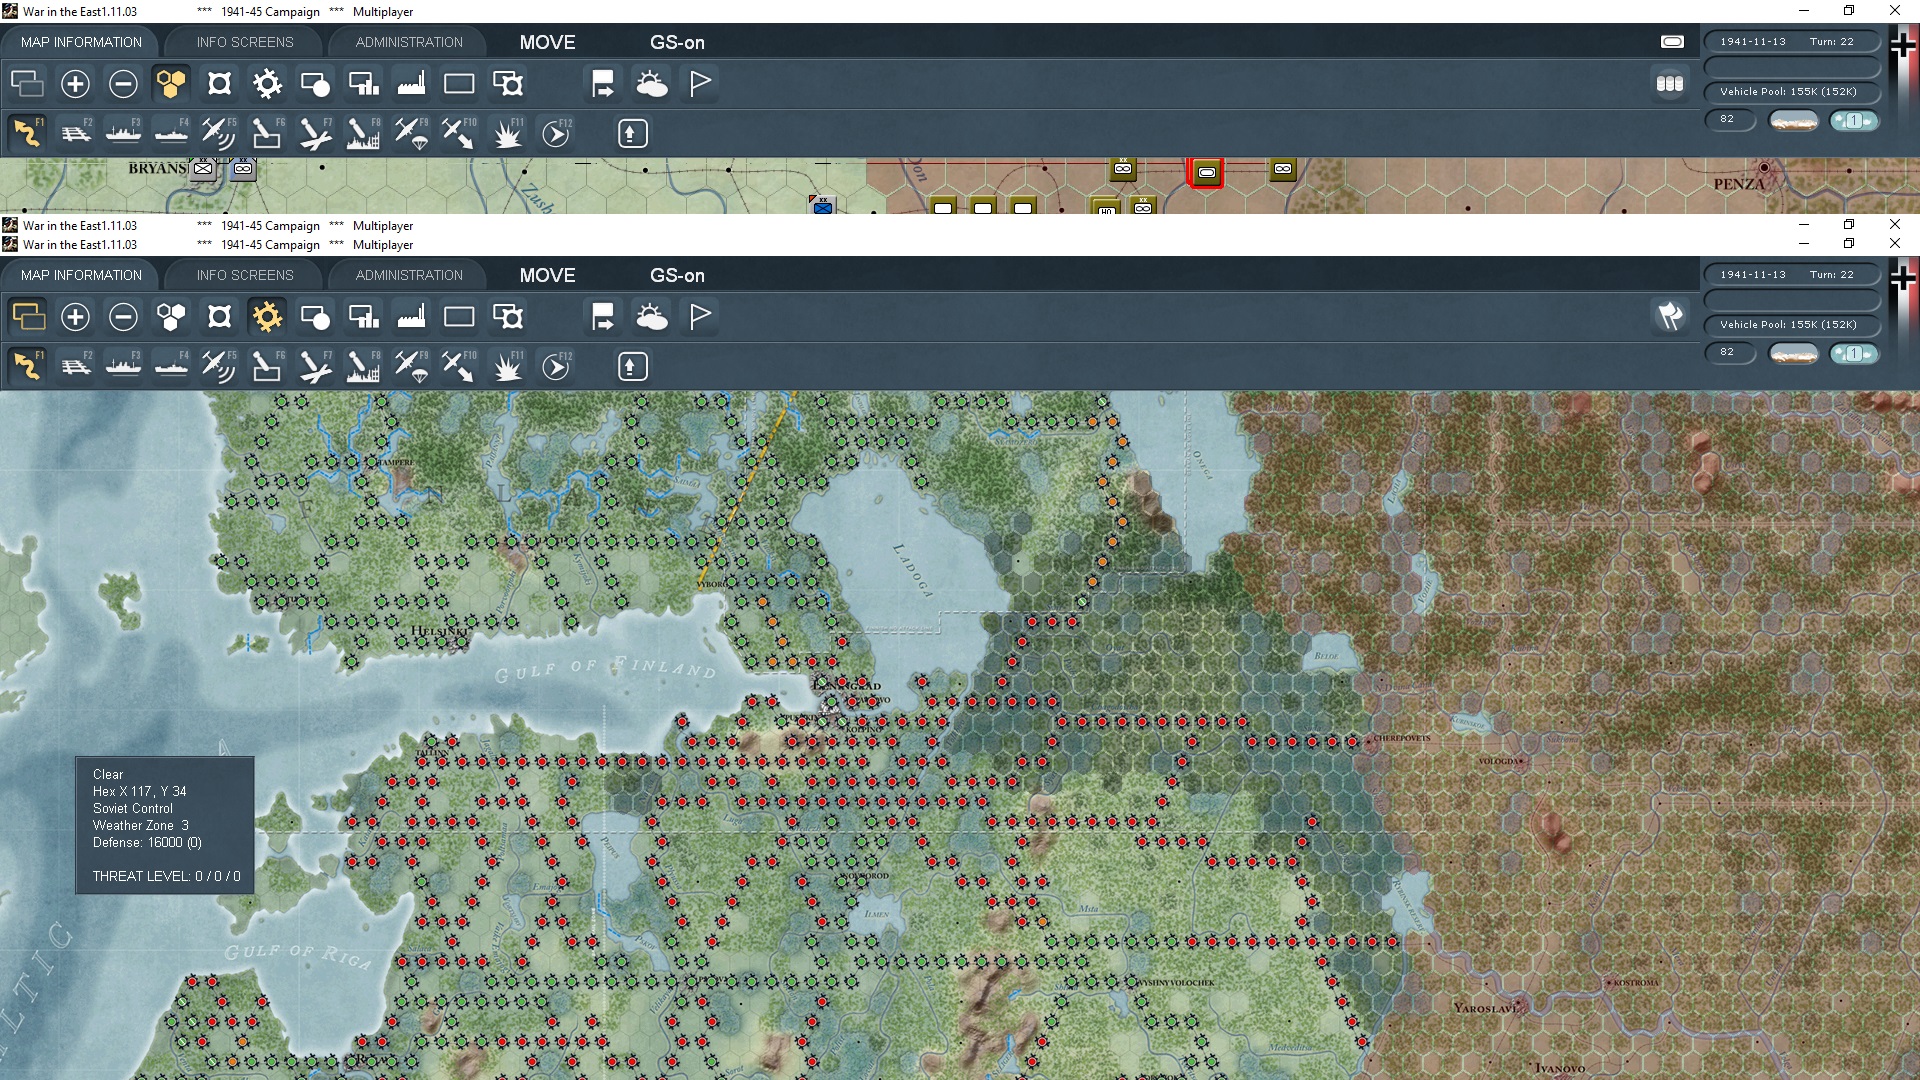Image resolution: width=1920 pixels, height=1080 pixels.
Task: Click Vehicle Pool 155K field, lower window
Action: [1789, 325]
